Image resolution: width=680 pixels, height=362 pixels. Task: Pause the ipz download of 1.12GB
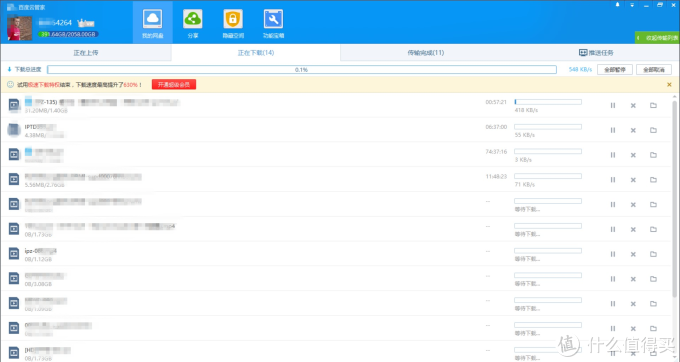tap(613, 254)
